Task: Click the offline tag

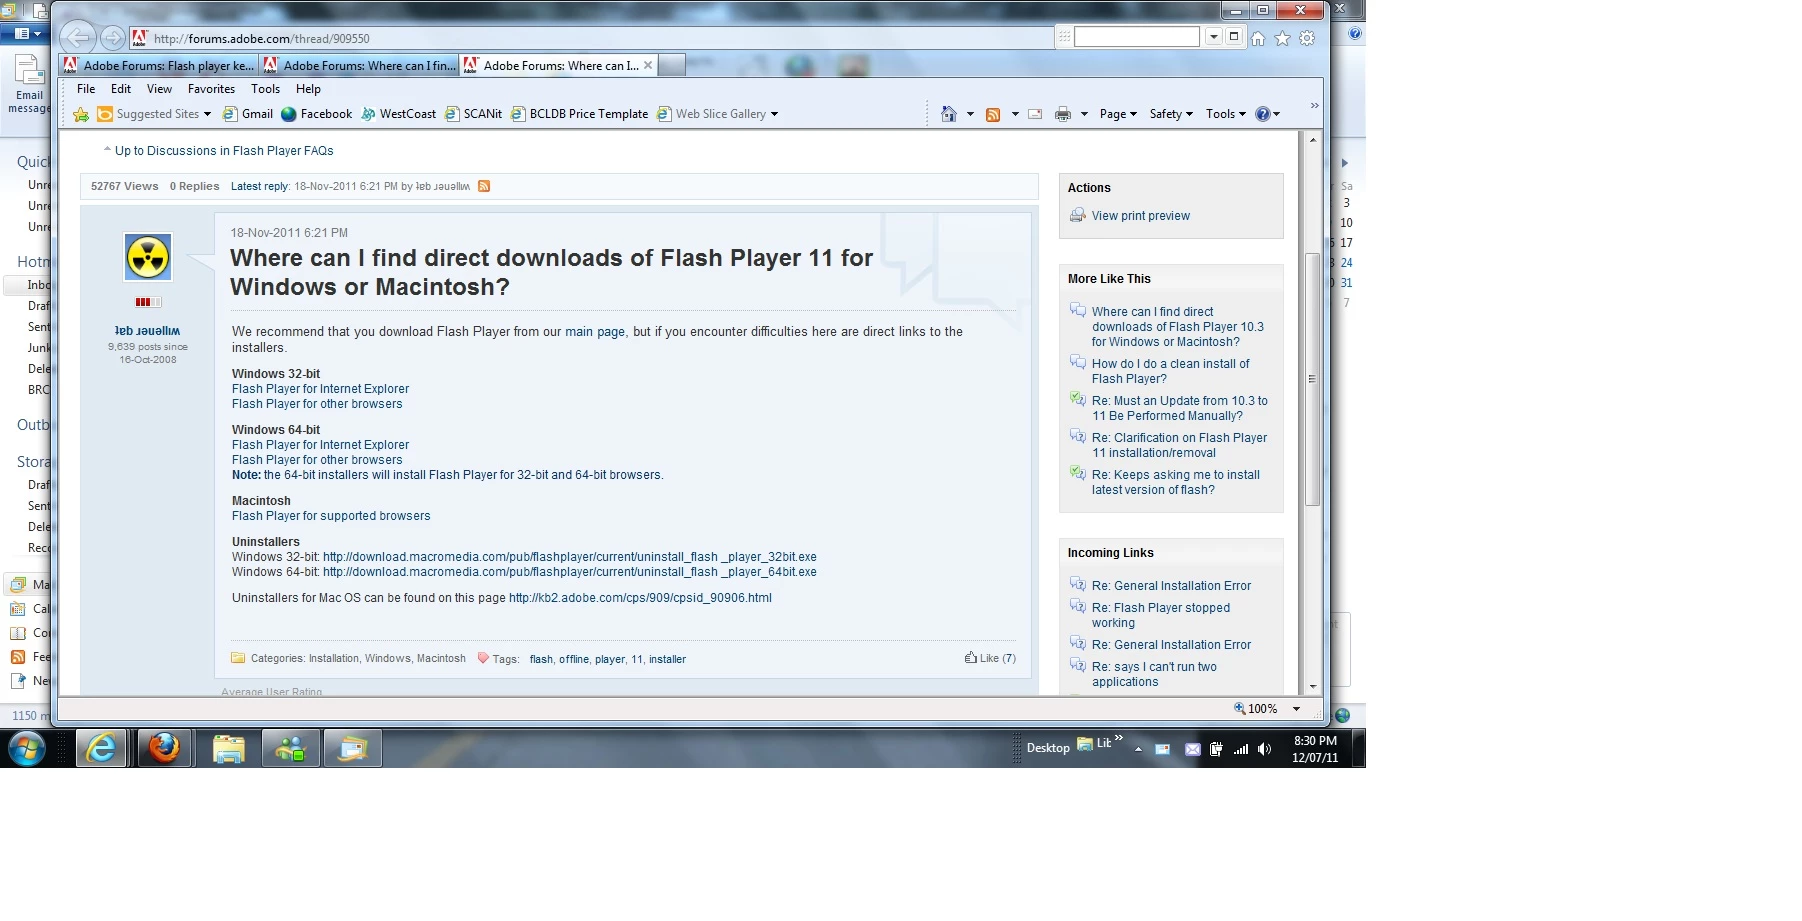Action: [574, 659]
